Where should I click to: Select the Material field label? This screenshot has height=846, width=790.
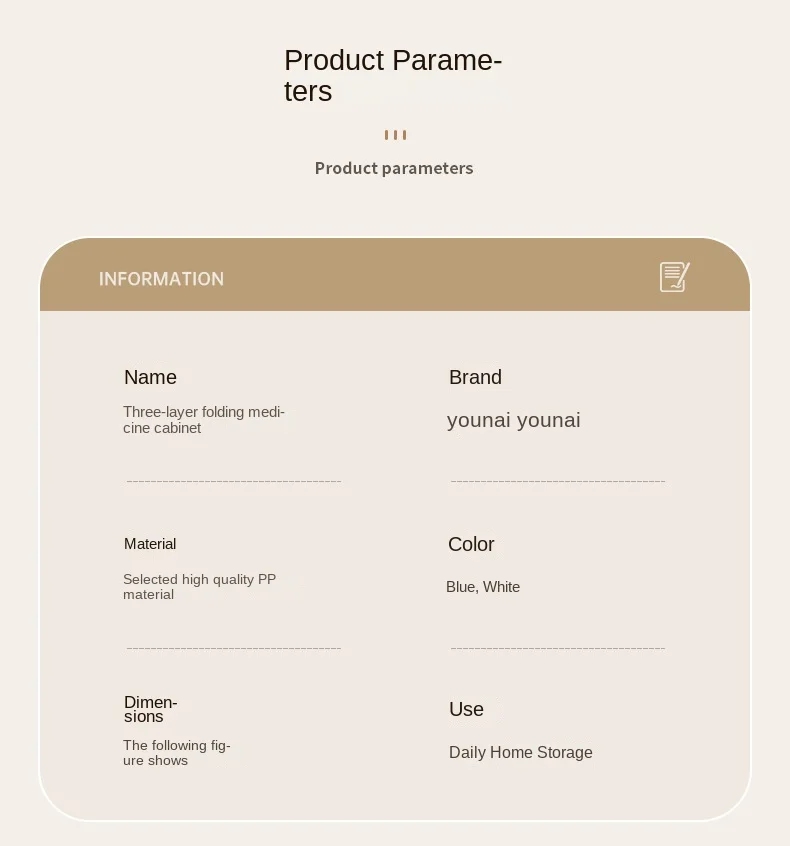click(x=150, y=544)
